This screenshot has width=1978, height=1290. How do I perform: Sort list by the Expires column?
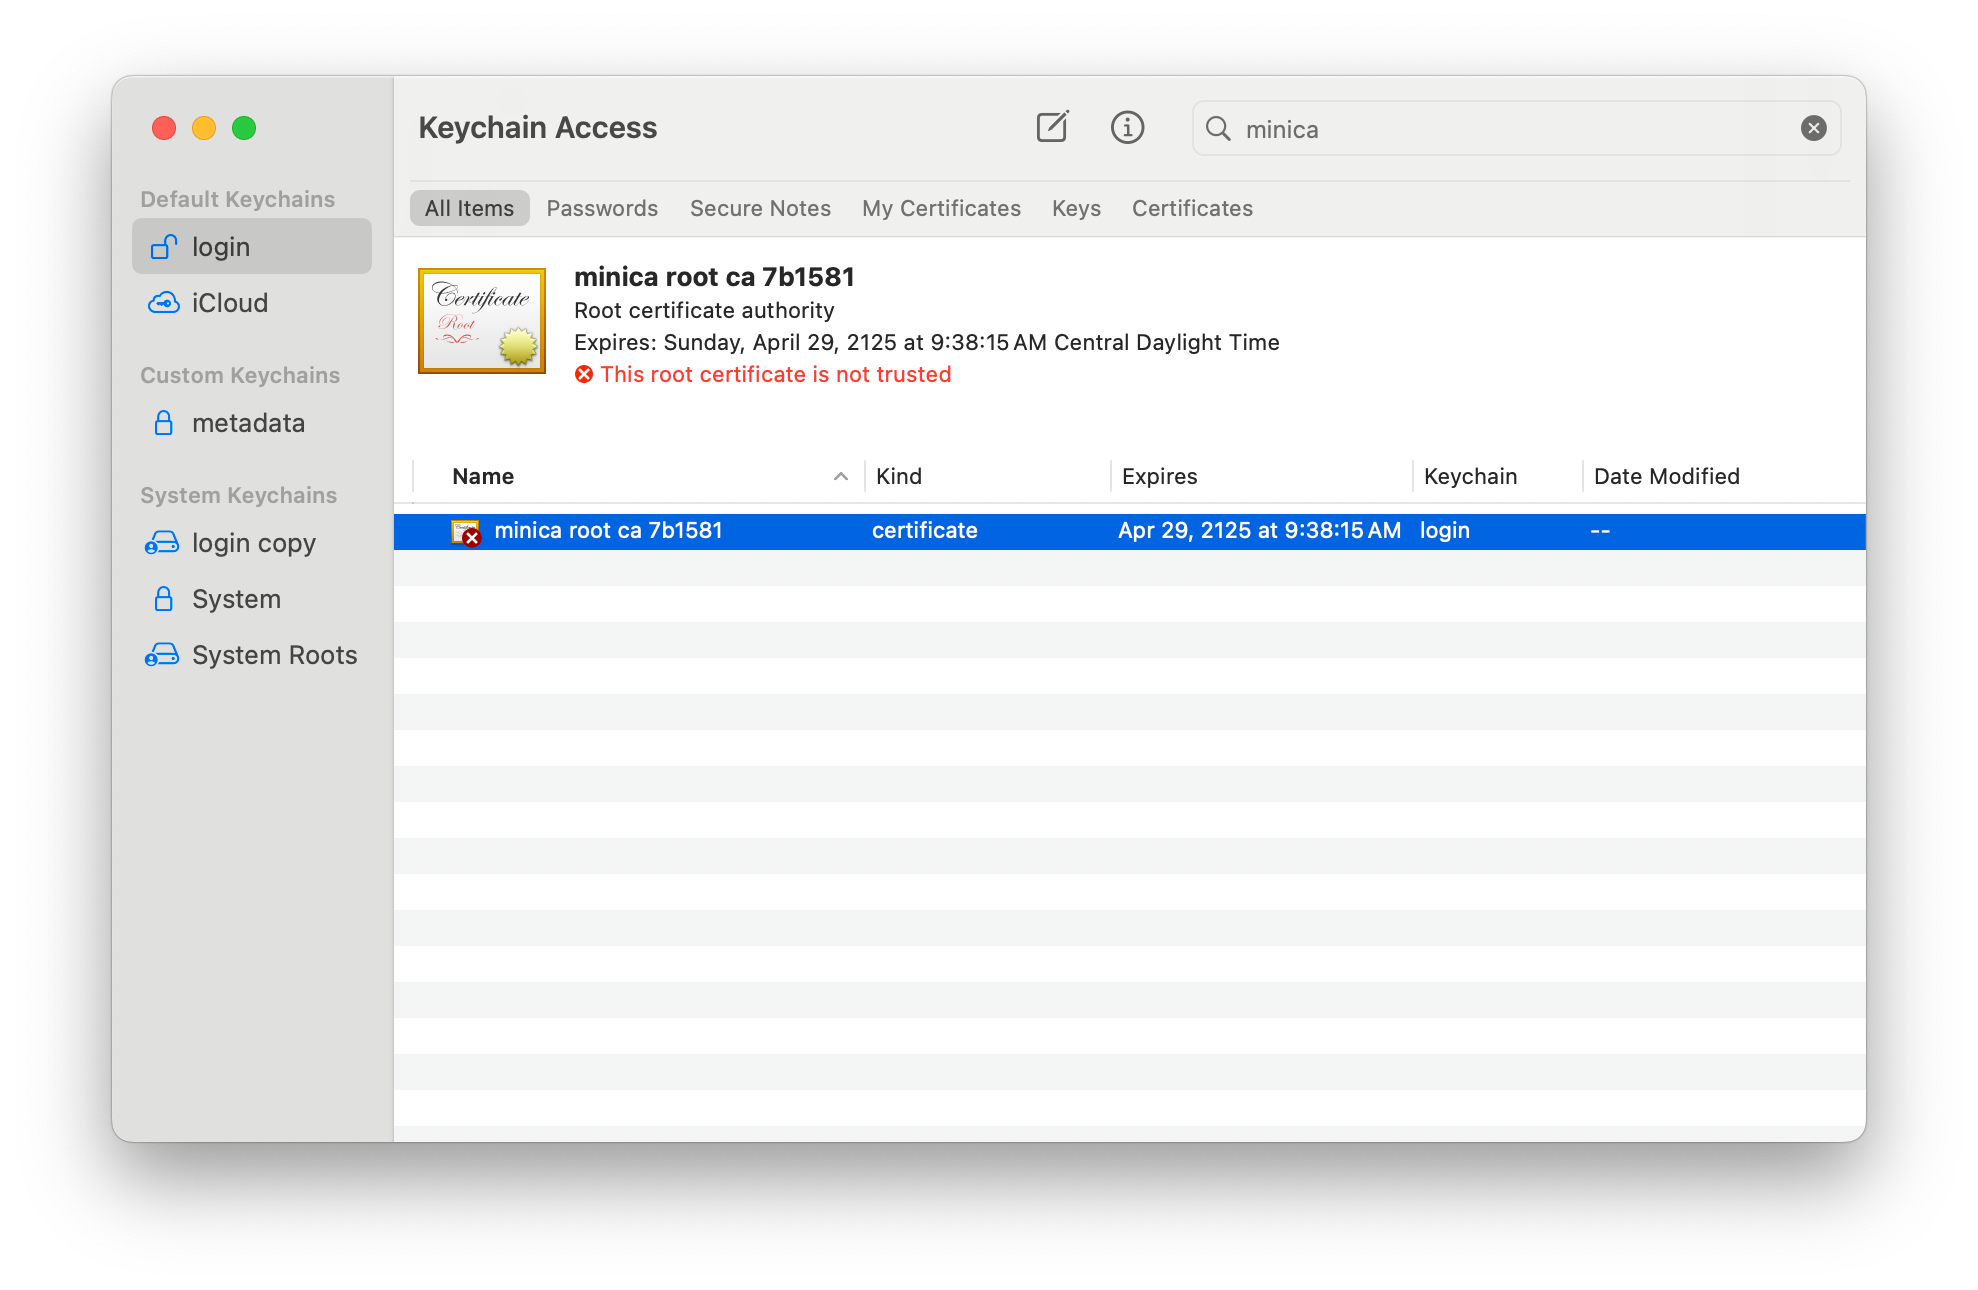tap(1159, 476)
